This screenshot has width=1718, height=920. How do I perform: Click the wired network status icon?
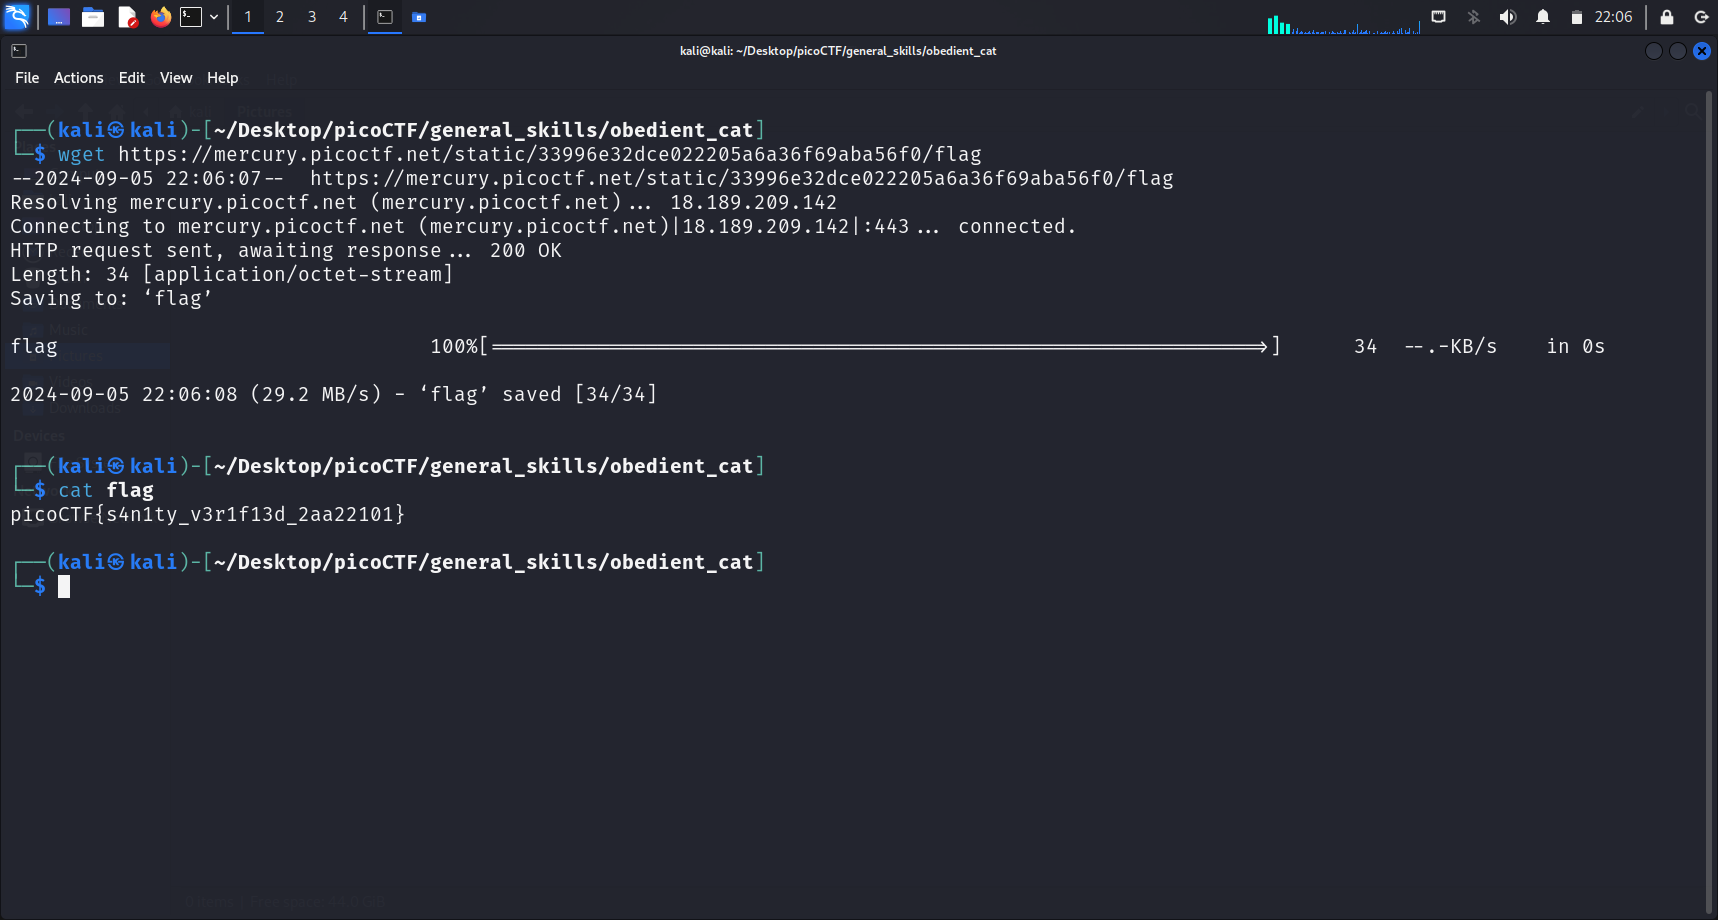coord(1438,17)
